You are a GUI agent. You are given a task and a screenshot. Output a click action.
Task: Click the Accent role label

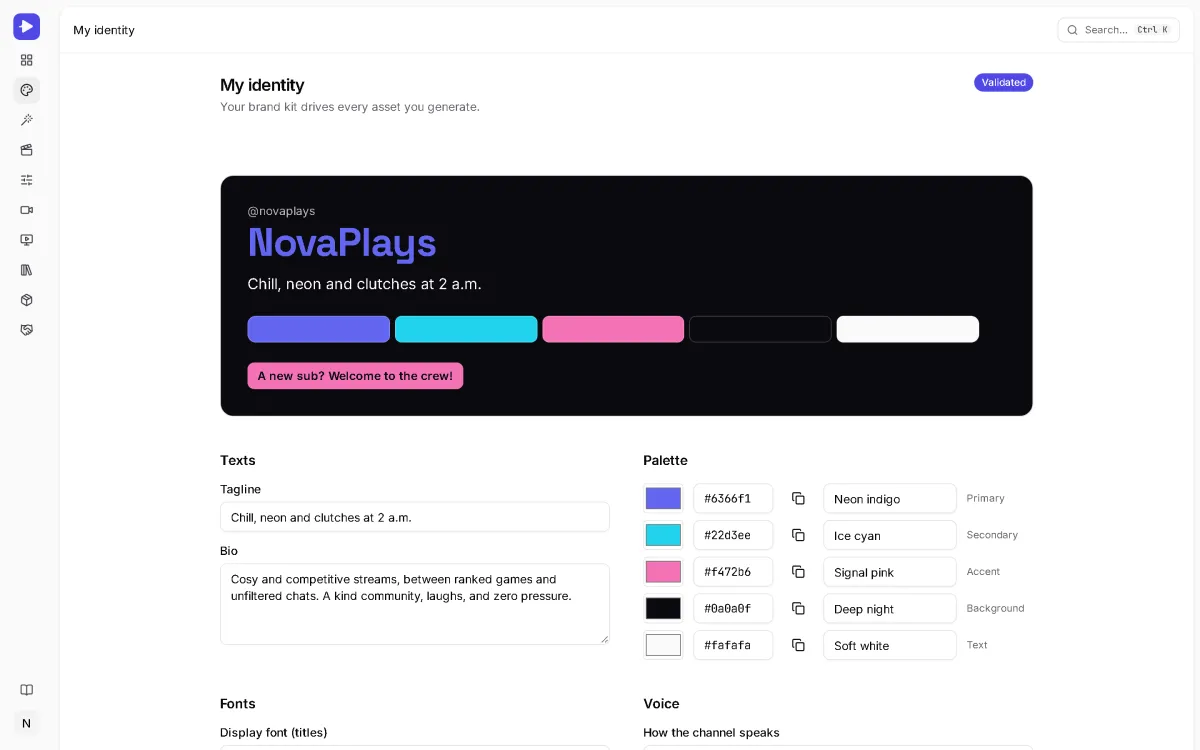point(983,572)
